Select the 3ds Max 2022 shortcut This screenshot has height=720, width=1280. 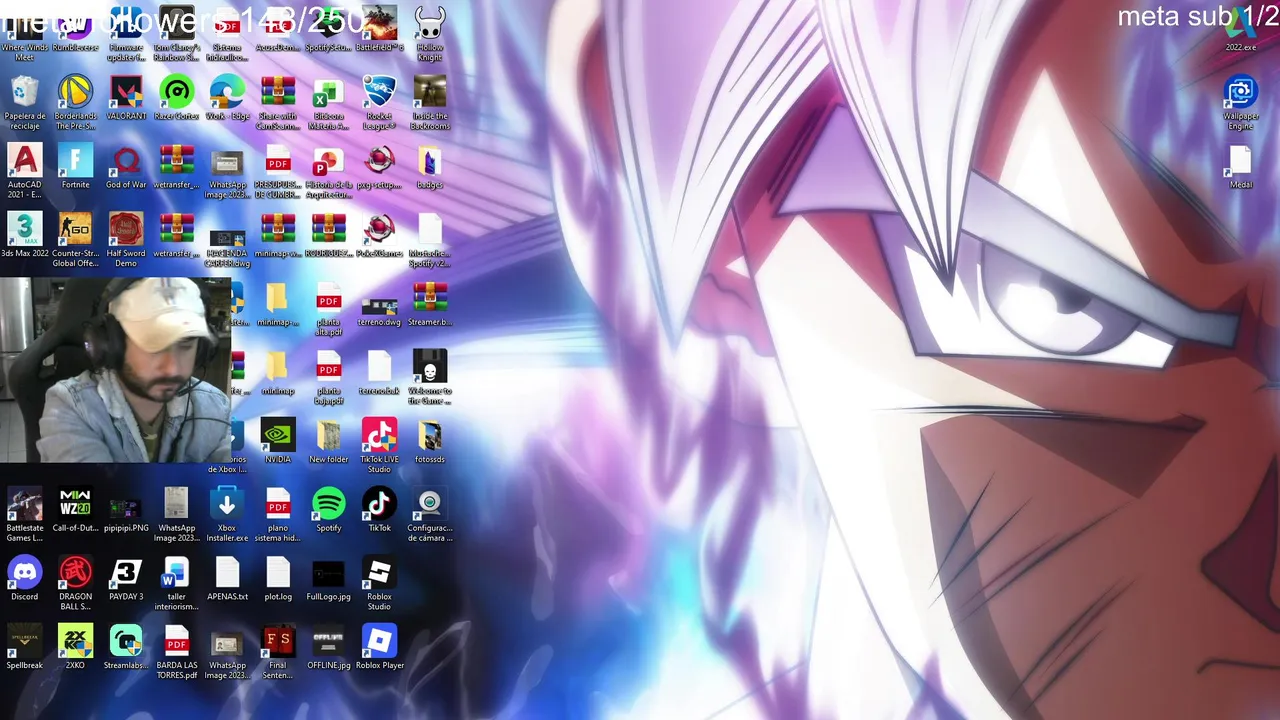(25, 235)
